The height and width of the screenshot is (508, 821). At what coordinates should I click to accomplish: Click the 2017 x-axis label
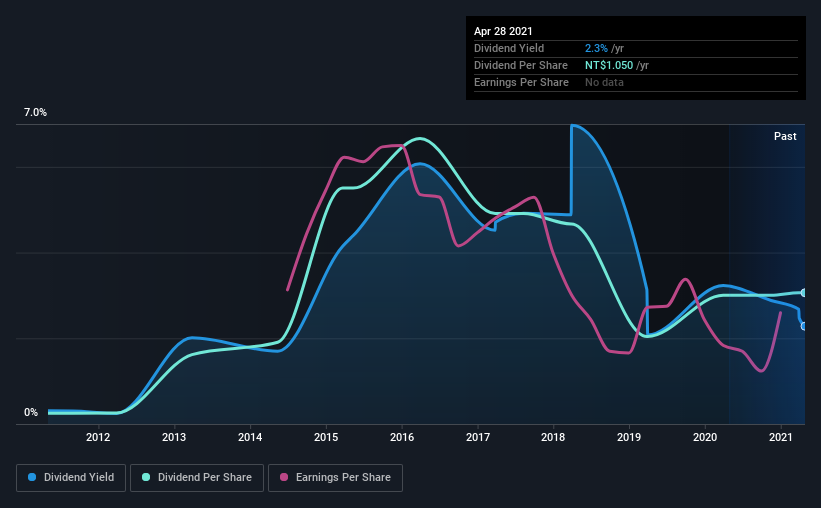[x=478, y=437]
